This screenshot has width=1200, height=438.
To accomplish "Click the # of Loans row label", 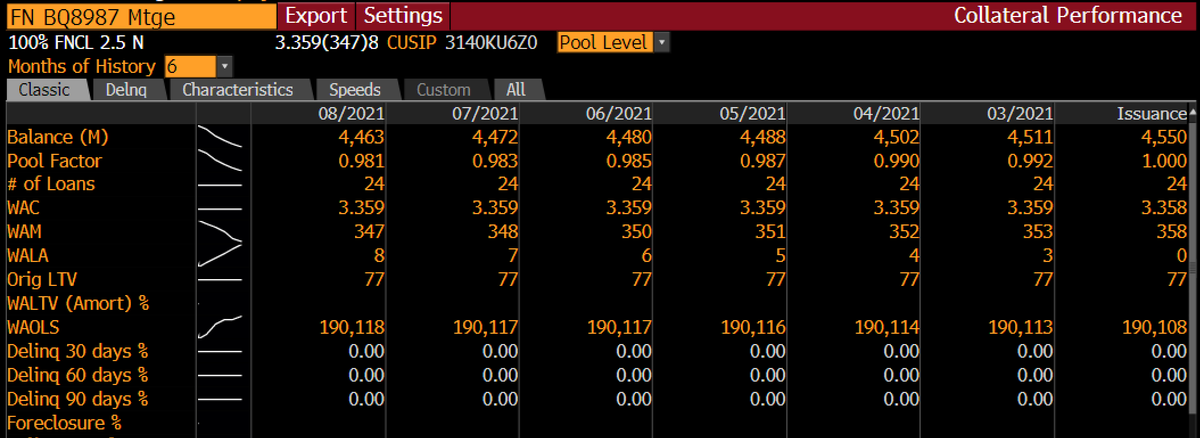I will click(x=51, y=185).
